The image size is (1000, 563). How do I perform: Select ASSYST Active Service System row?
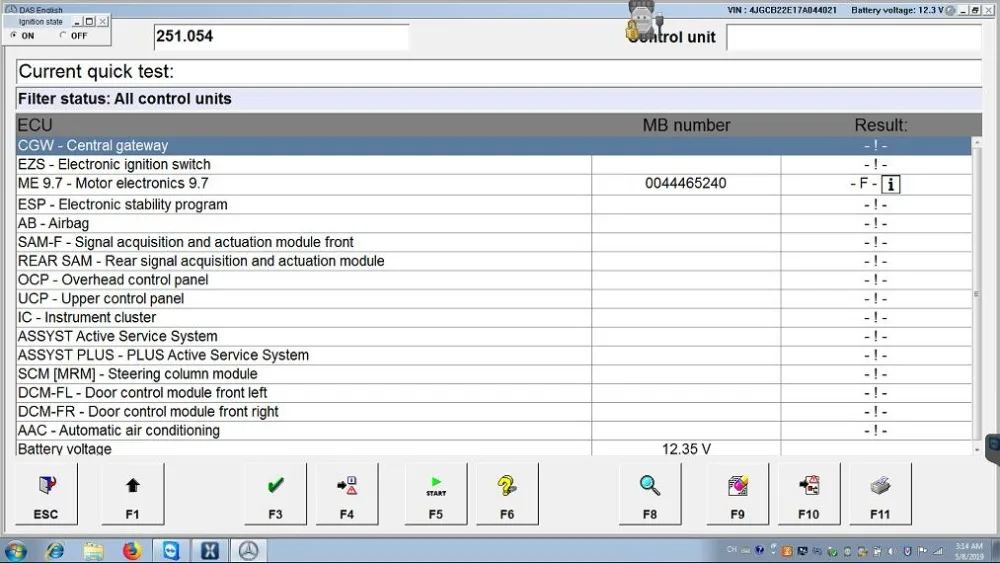pos(494,337)
